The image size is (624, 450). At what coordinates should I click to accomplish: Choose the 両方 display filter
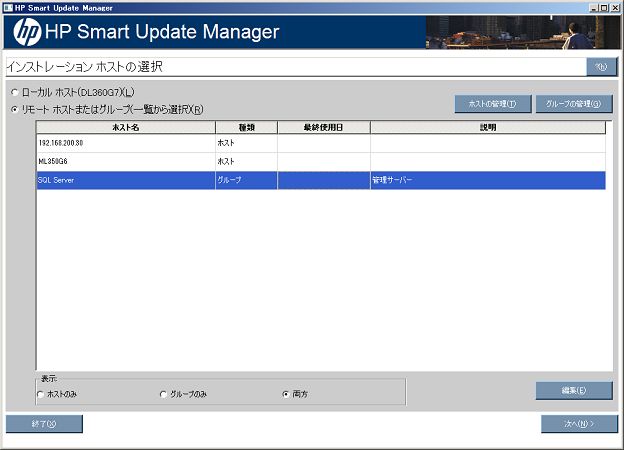tap(286, 395)
